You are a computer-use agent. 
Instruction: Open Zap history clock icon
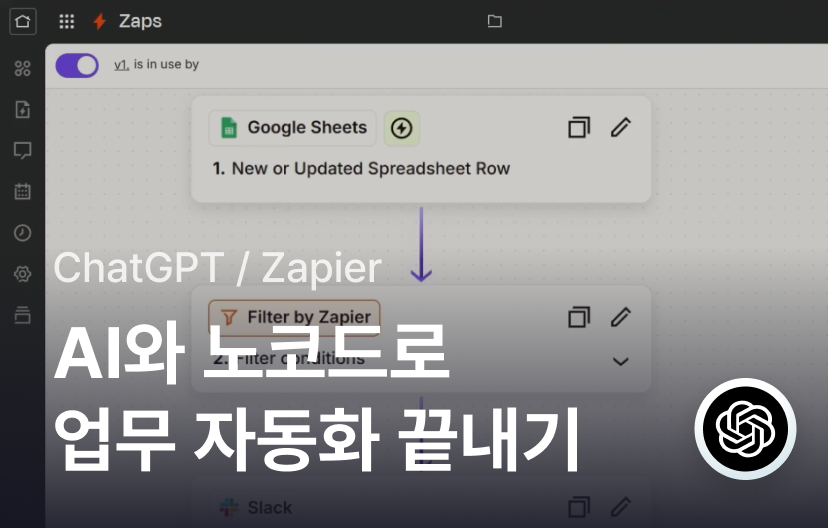(22, 233)
